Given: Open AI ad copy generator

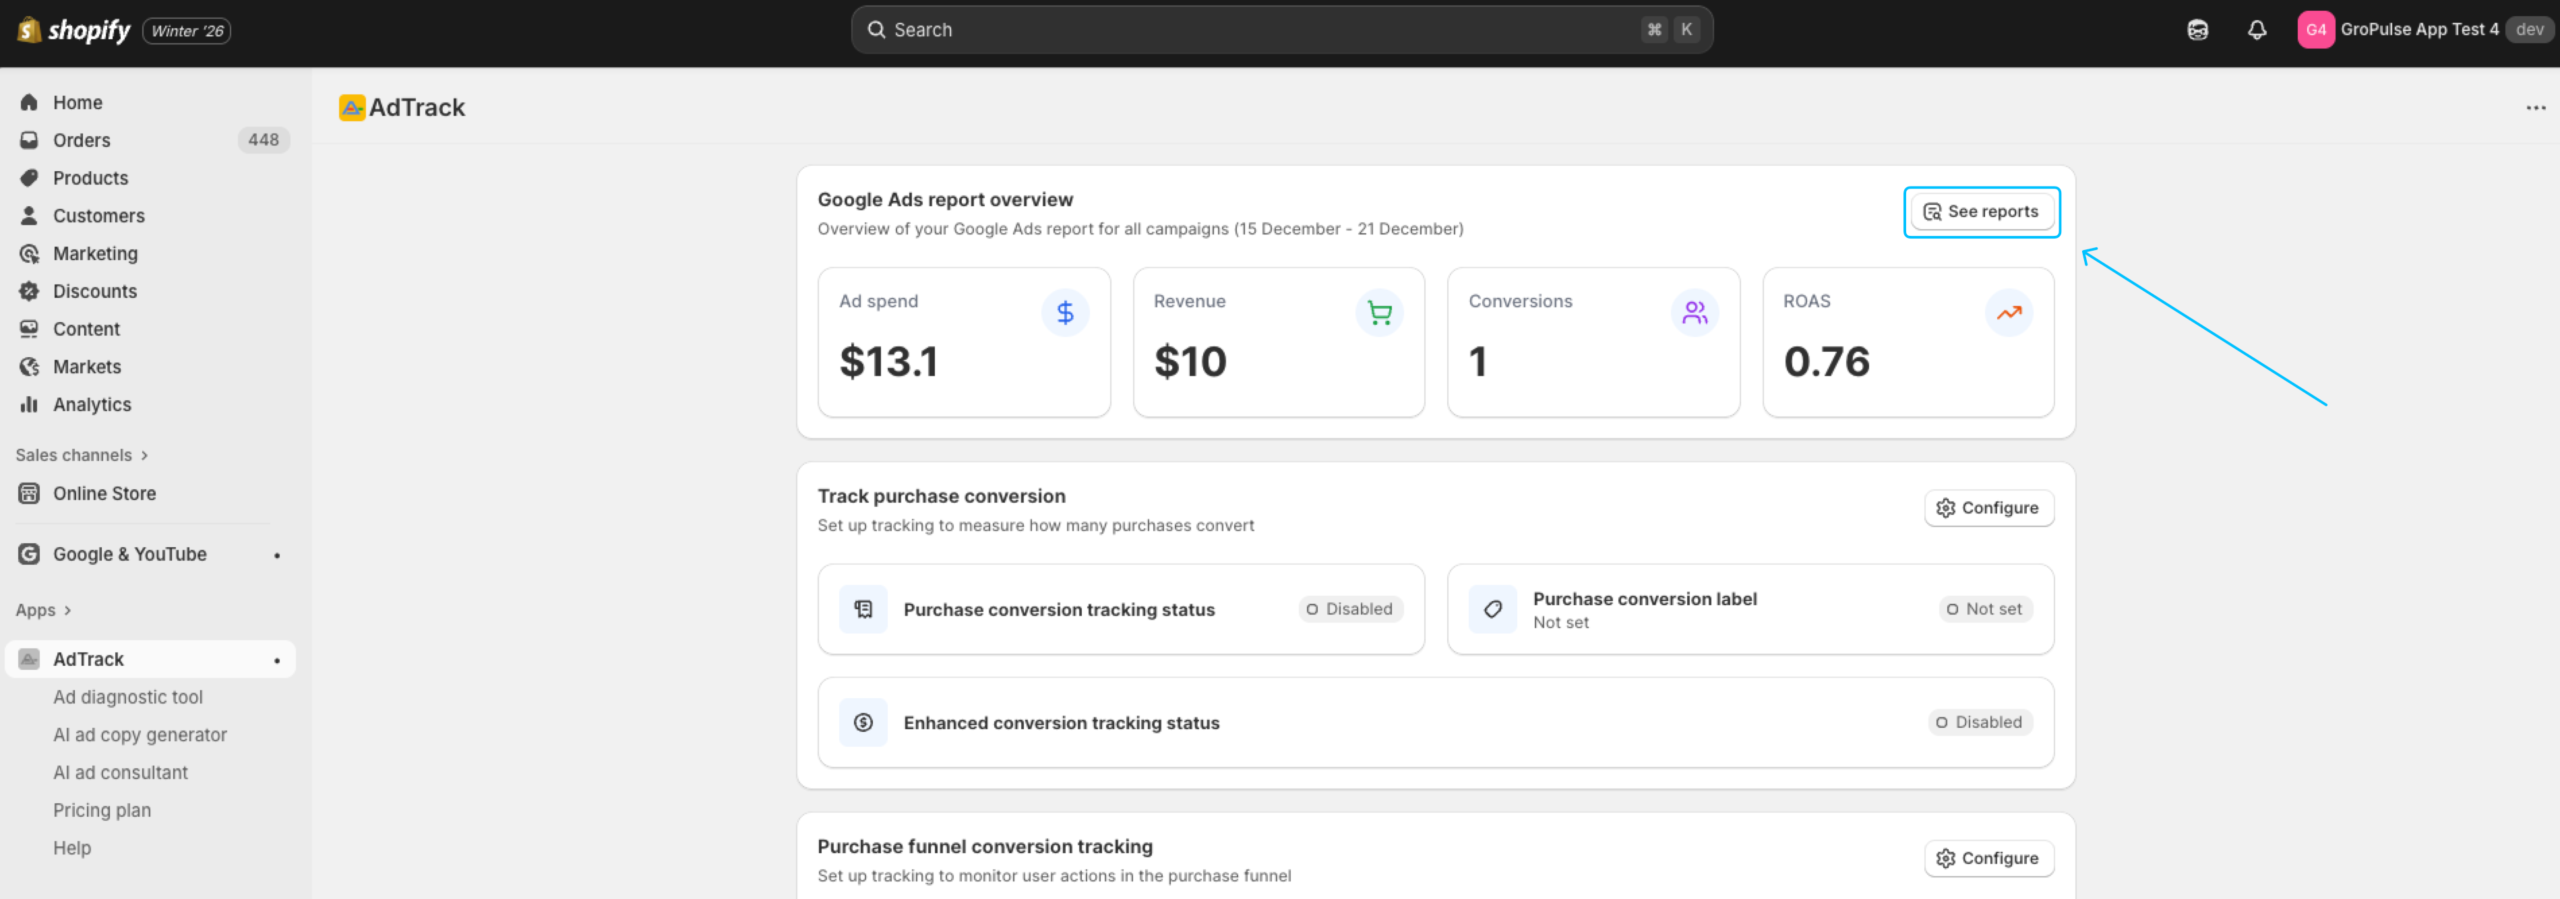Looking at the screenshot, I should [140, 735].
